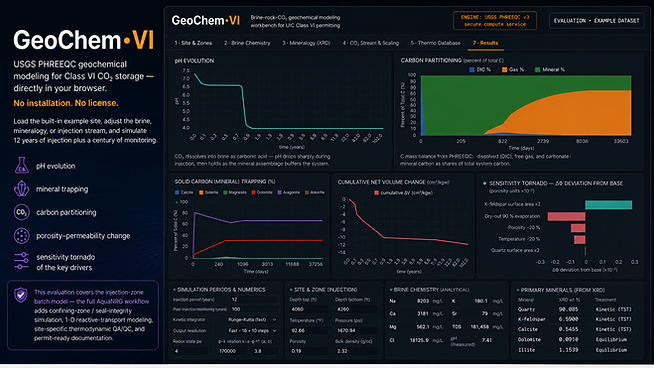The image size is (654, 368).
Task: Toggle the Siderite series legend entry
Action: tap(209, 192)
